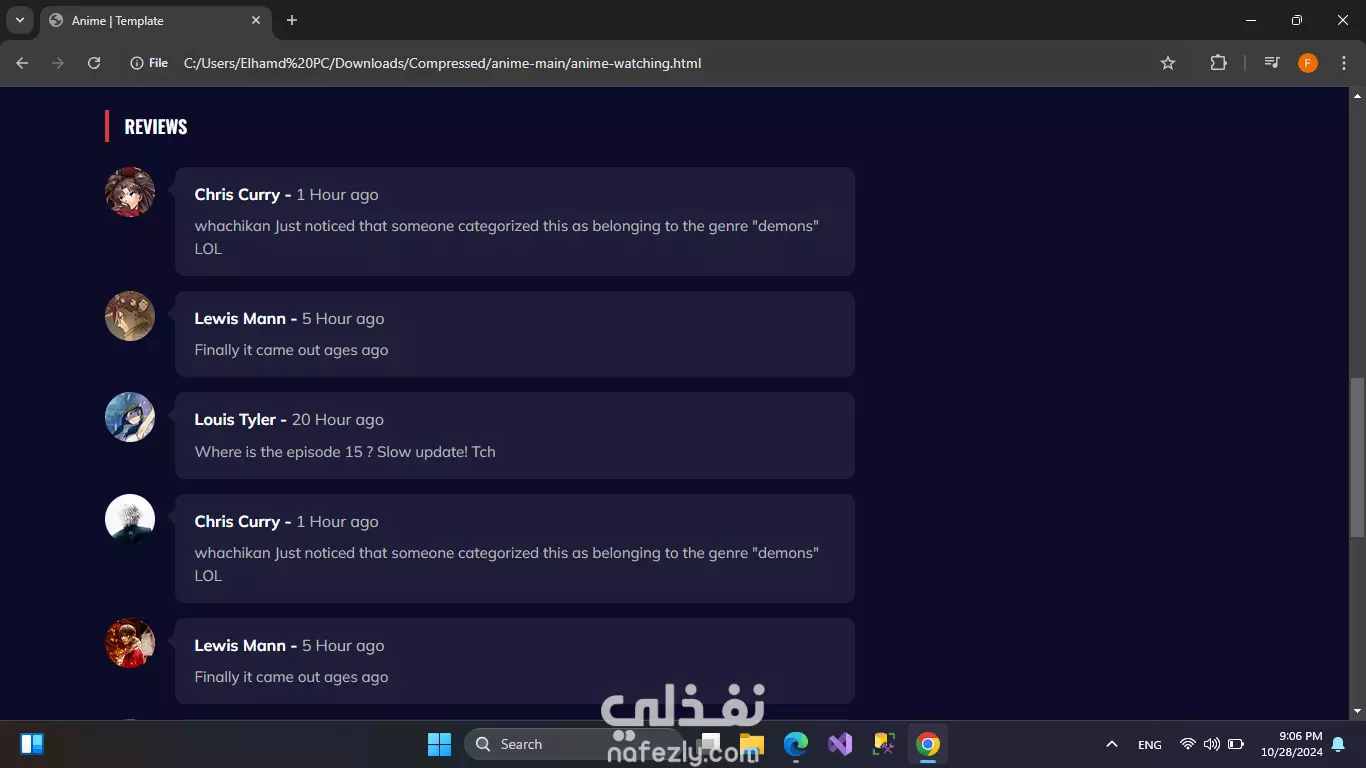Click the Louis Tyler reviewer name
The height and width of the screenshot is (768, 1366).
[235, 420]
